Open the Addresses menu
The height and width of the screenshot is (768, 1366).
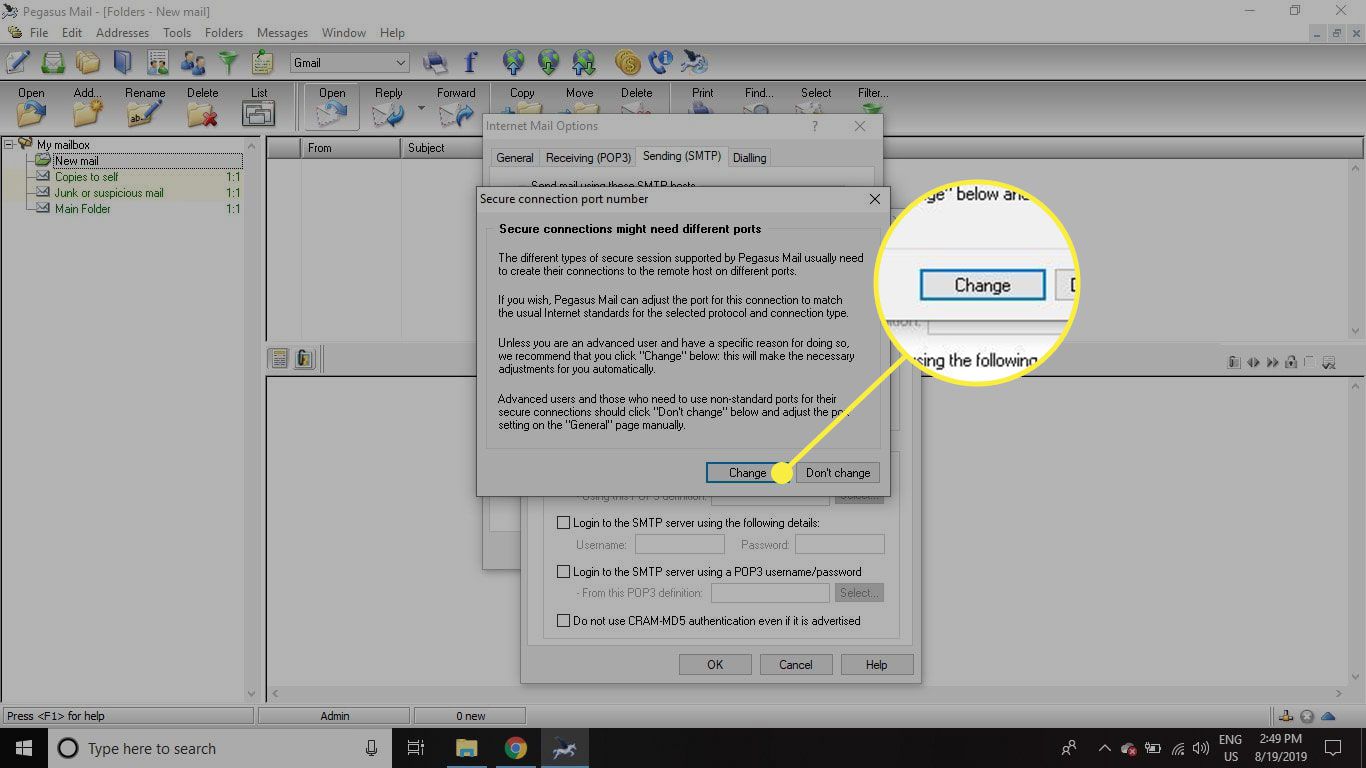(x=122, y=33)
